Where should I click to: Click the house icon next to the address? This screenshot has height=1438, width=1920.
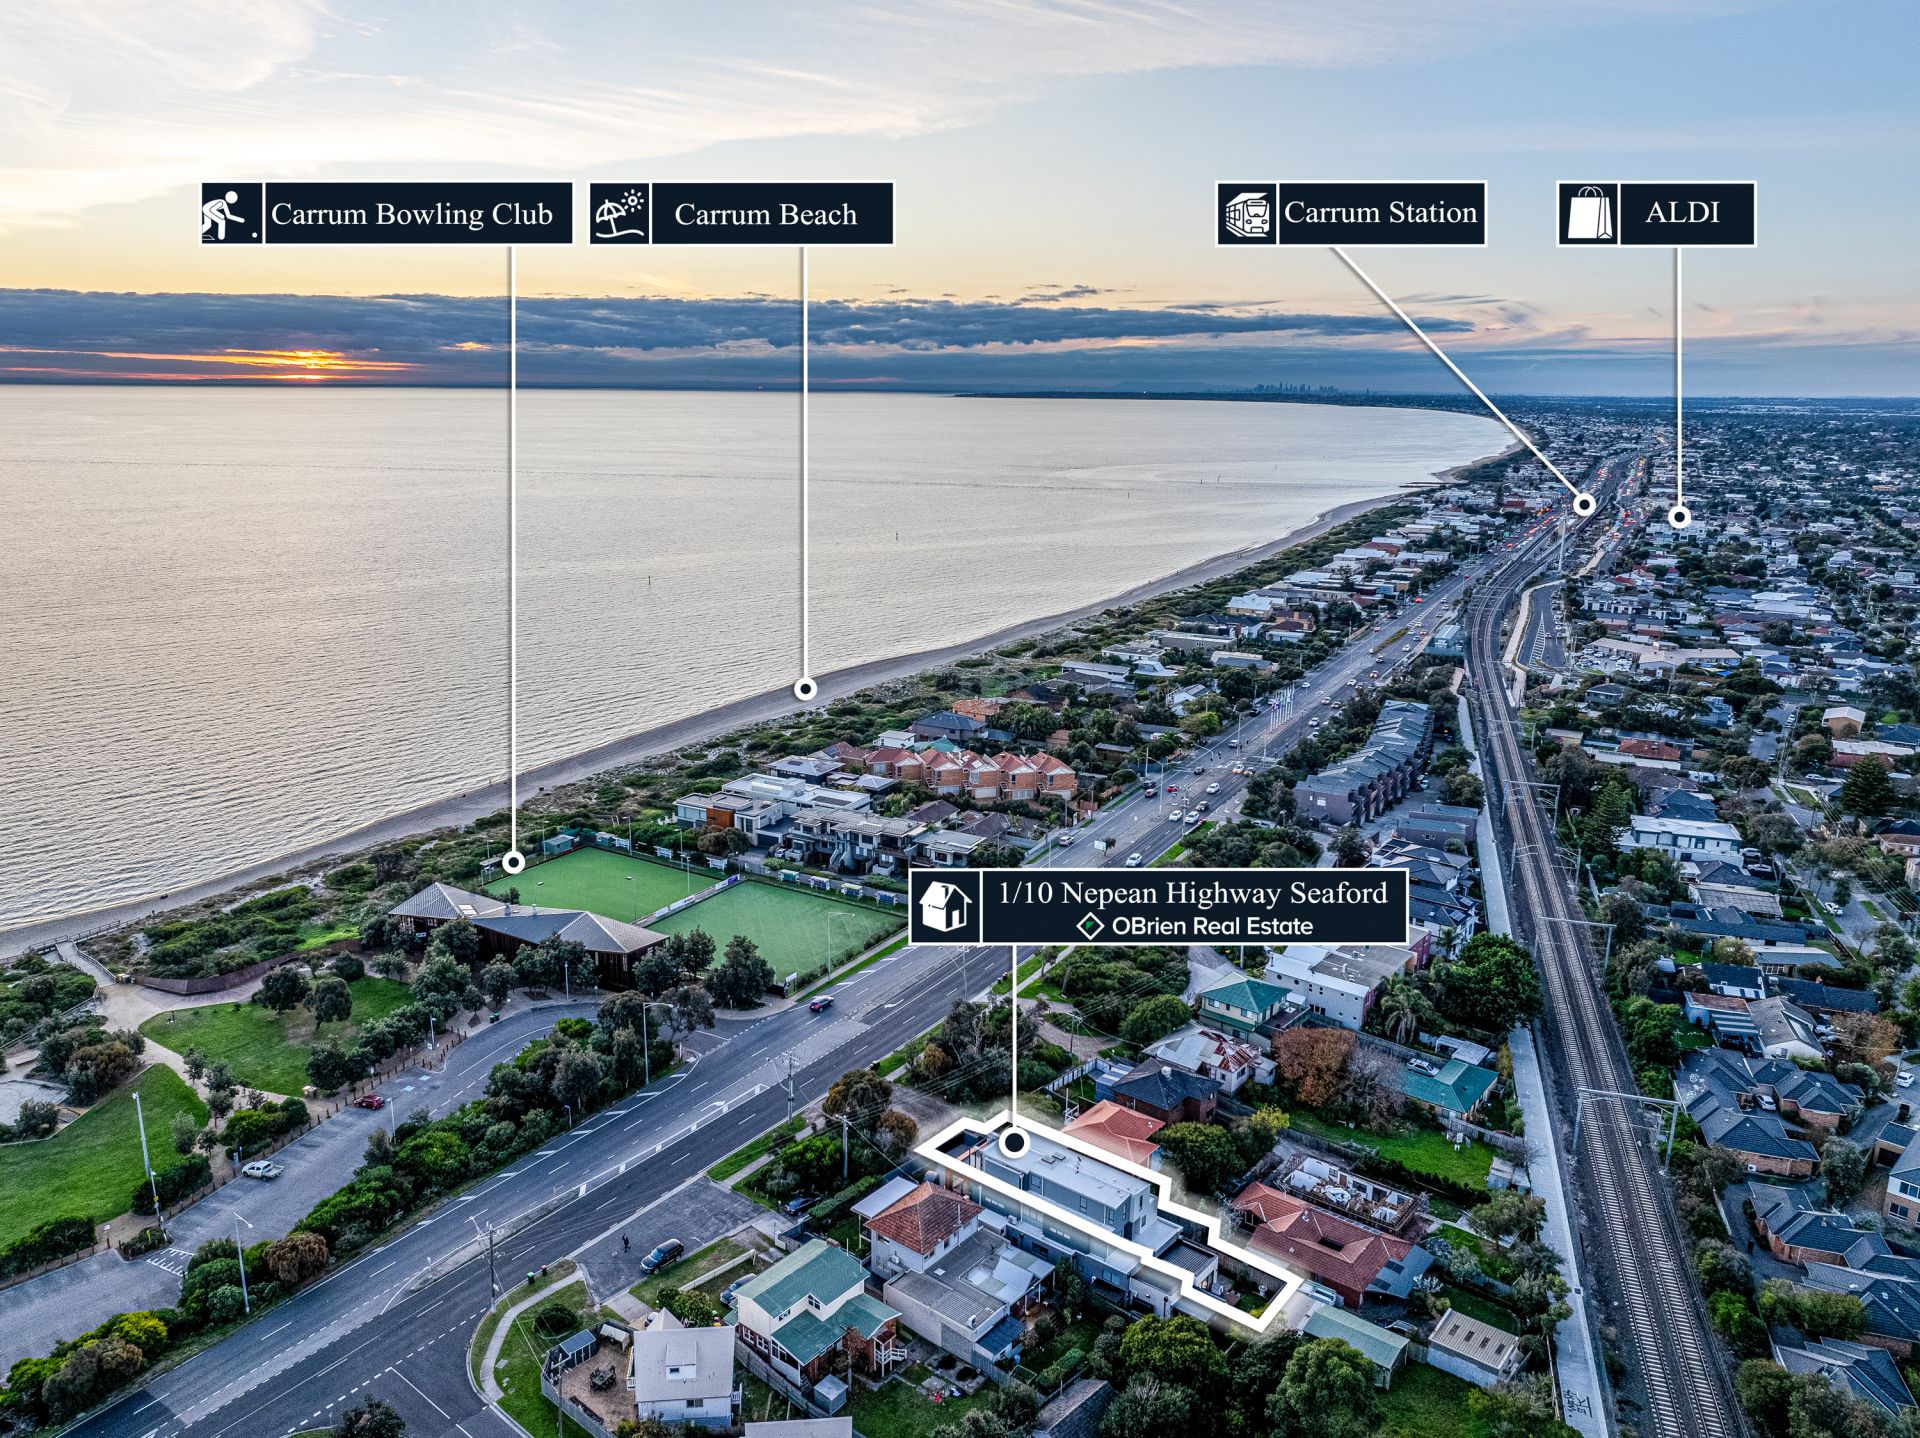[945, 906]
